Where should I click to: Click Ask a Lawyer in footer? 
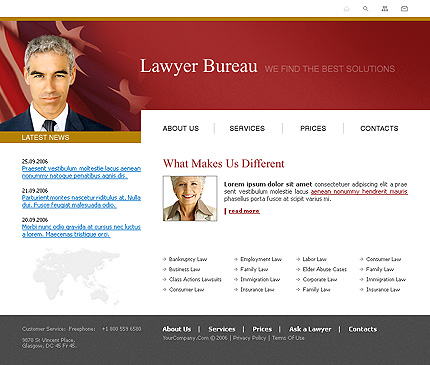tap(310, 329)
